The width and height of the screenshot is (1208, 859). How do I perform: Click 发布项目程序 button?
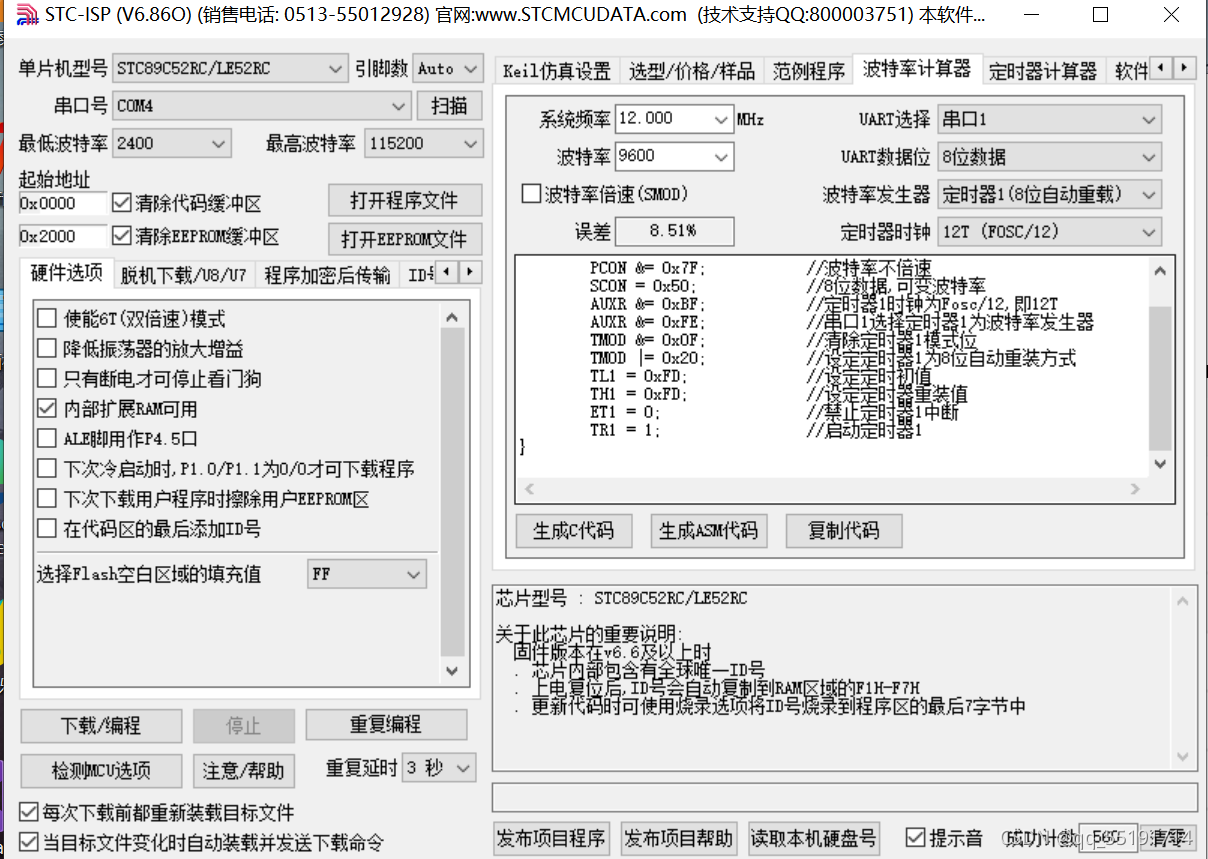(x=551, y=838)
